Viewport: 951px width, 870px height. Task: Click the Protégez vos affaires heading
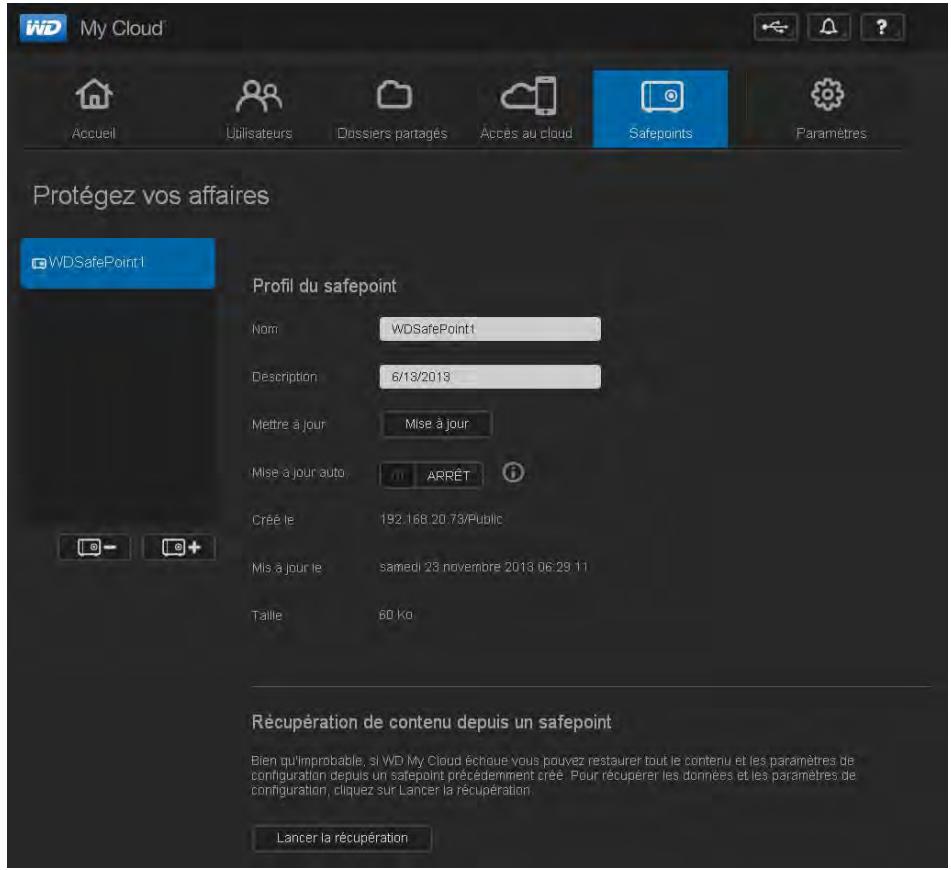pyautogui.click(x=151, y=196)
